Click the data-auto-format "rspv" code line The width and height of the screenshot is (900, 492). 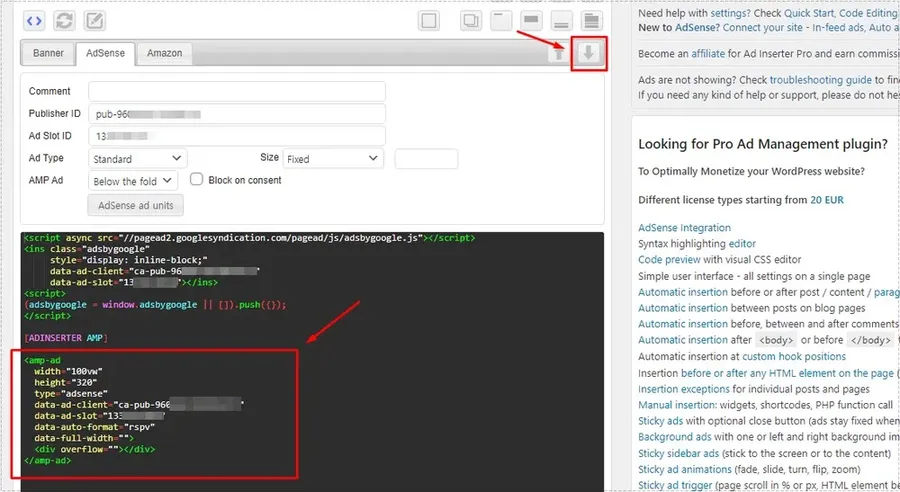point(94,427)
